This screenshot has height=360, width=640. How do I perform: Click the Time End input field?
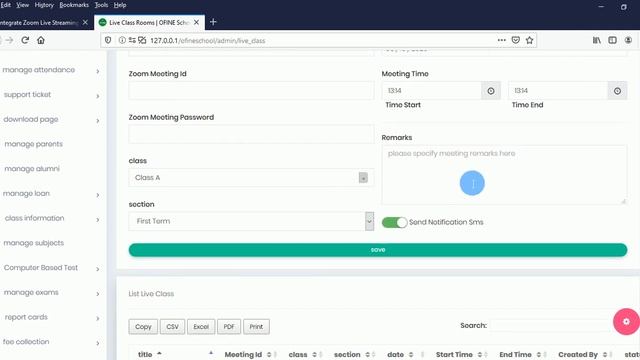point(558,91)
